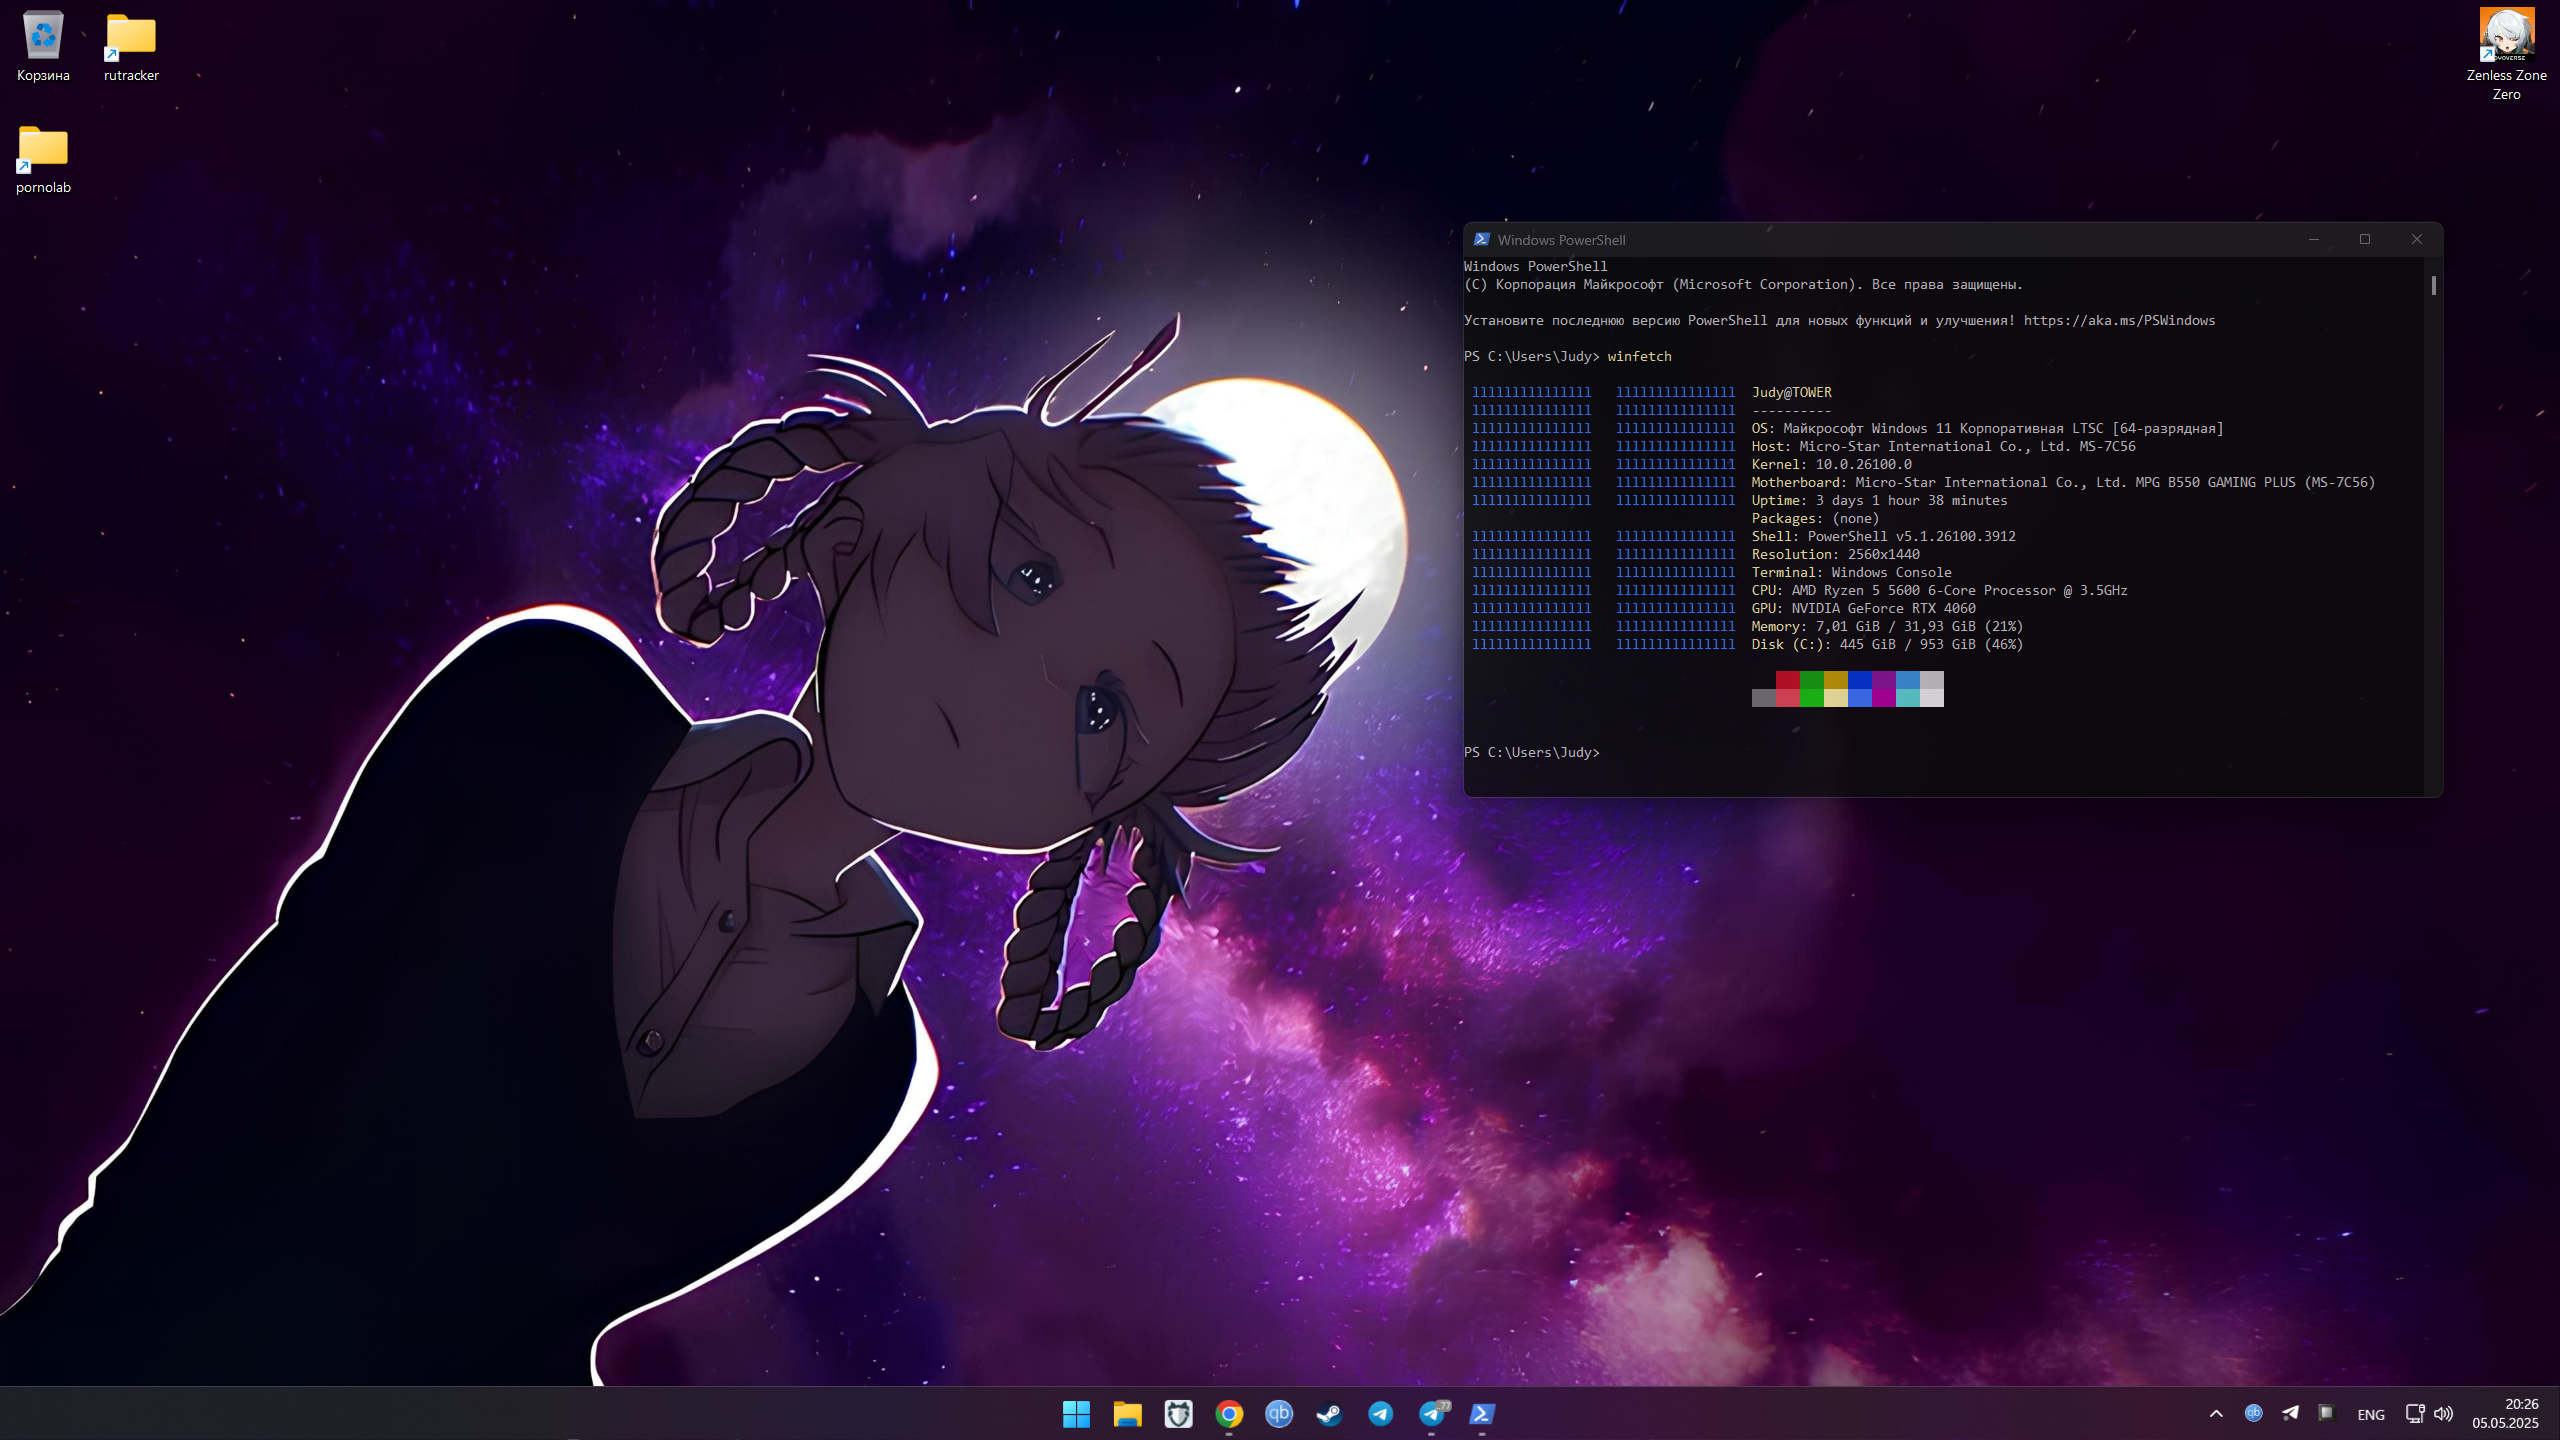Click the PowerShell window vertical scrollbar thumb

tap(2434, 285)
